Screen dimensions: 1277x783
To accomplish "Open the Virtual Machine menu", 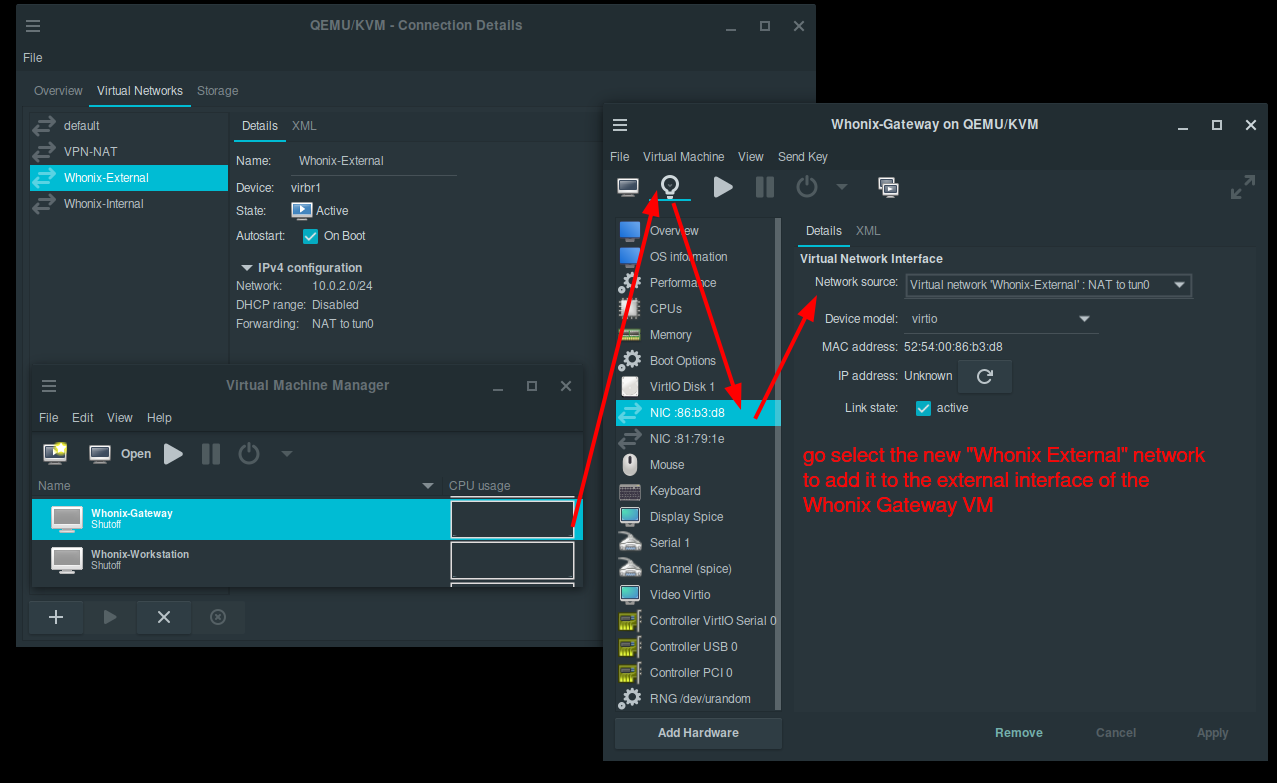I will [x=683, y=157].
